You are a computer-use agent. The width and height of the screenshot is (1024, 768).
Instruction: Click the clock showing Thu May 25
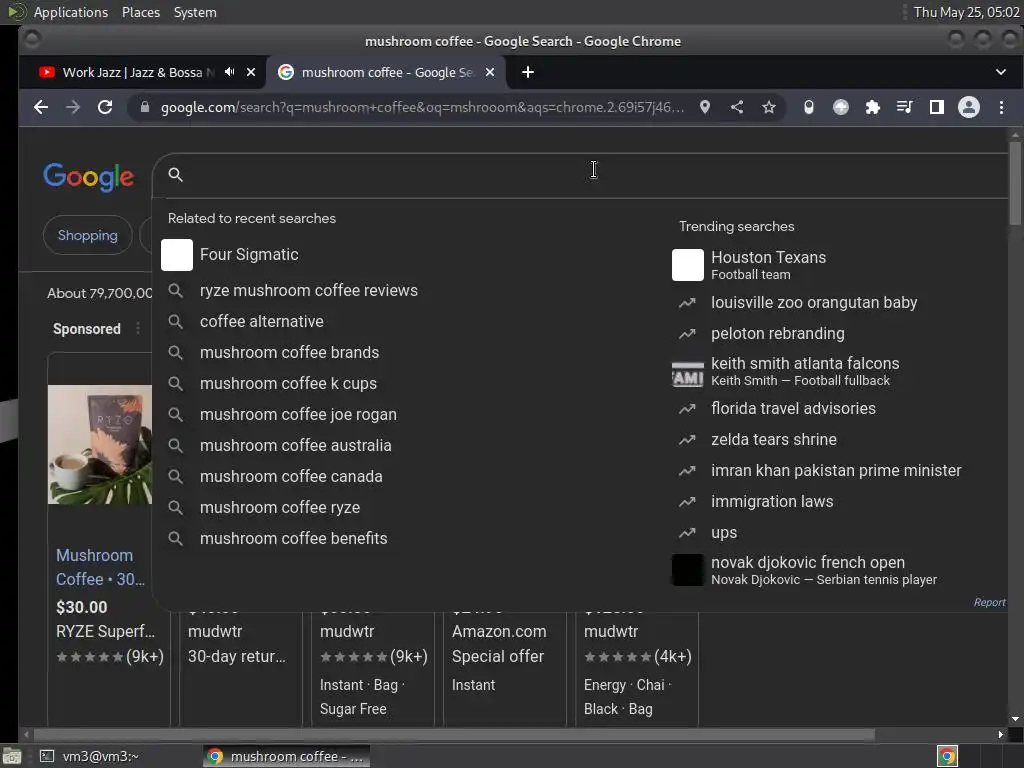click(x=966, y=12)
